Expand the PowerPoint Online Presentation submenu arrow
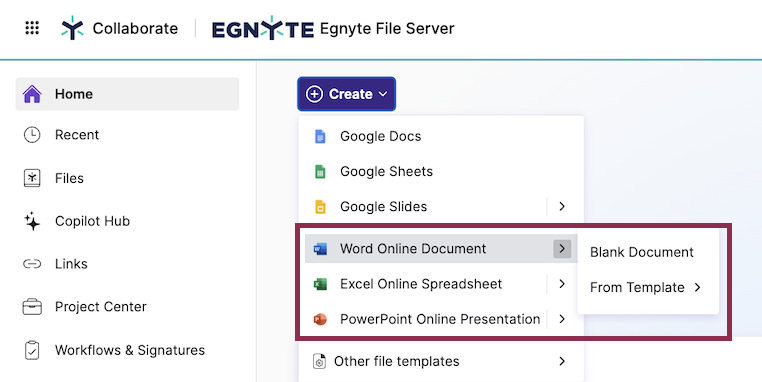 [x=562, y=319]
